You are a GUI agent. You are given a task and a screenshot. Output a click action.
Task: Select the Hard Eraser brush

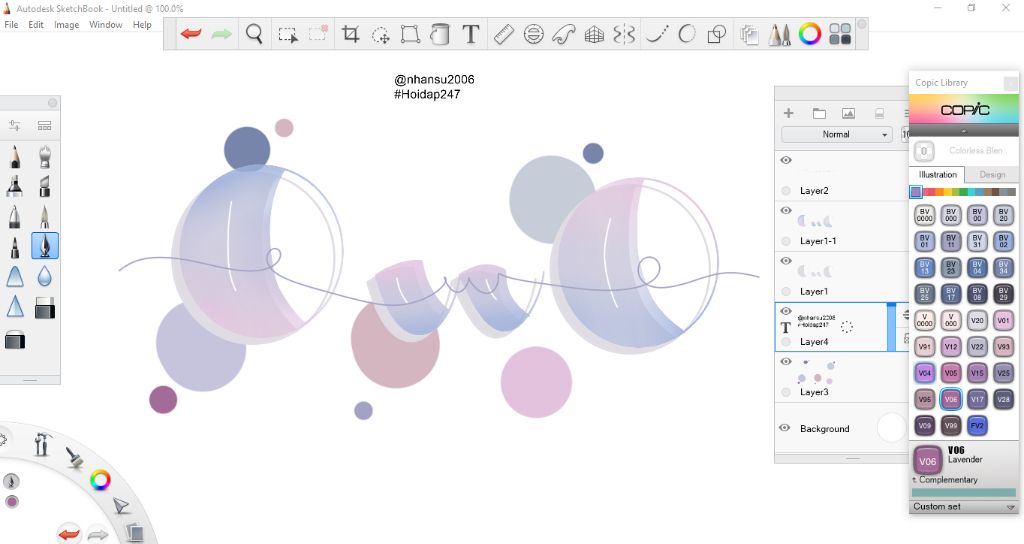pyautogui.click(x=44, y=308)
